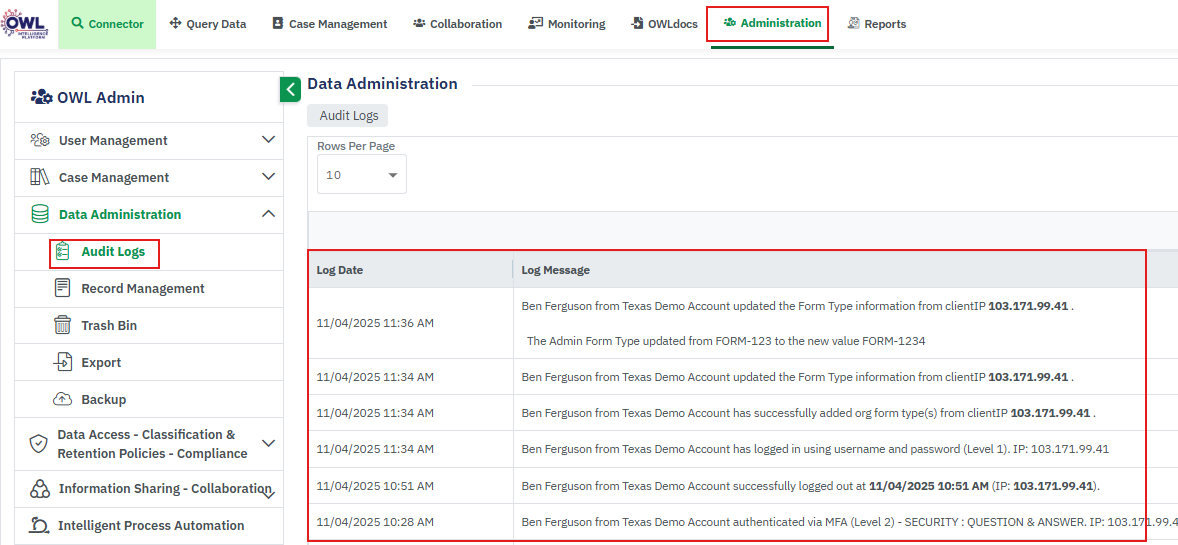Click the Data Administration database icon
This screenshot has width=1178, height=545.
[x=40, y=214]
